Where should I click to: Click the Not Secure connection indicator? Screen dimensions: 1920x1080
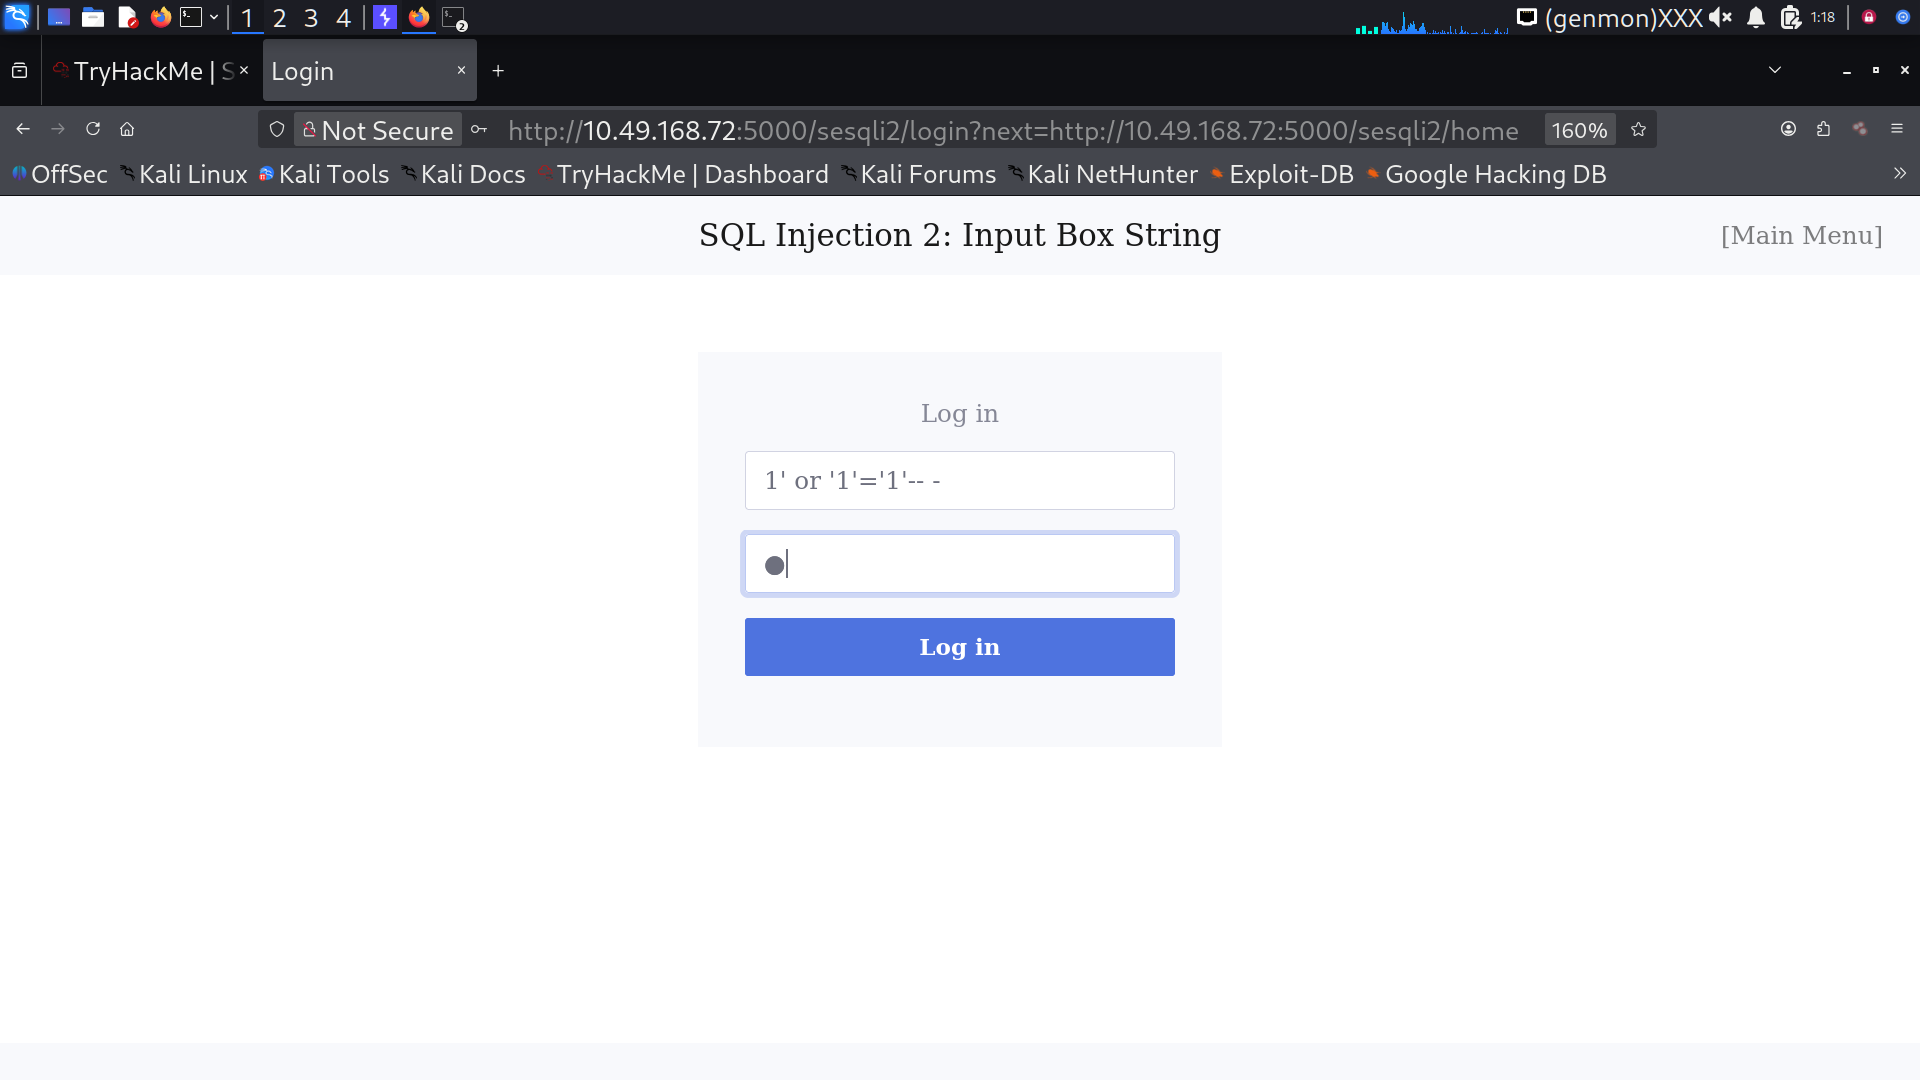[378, 130]
